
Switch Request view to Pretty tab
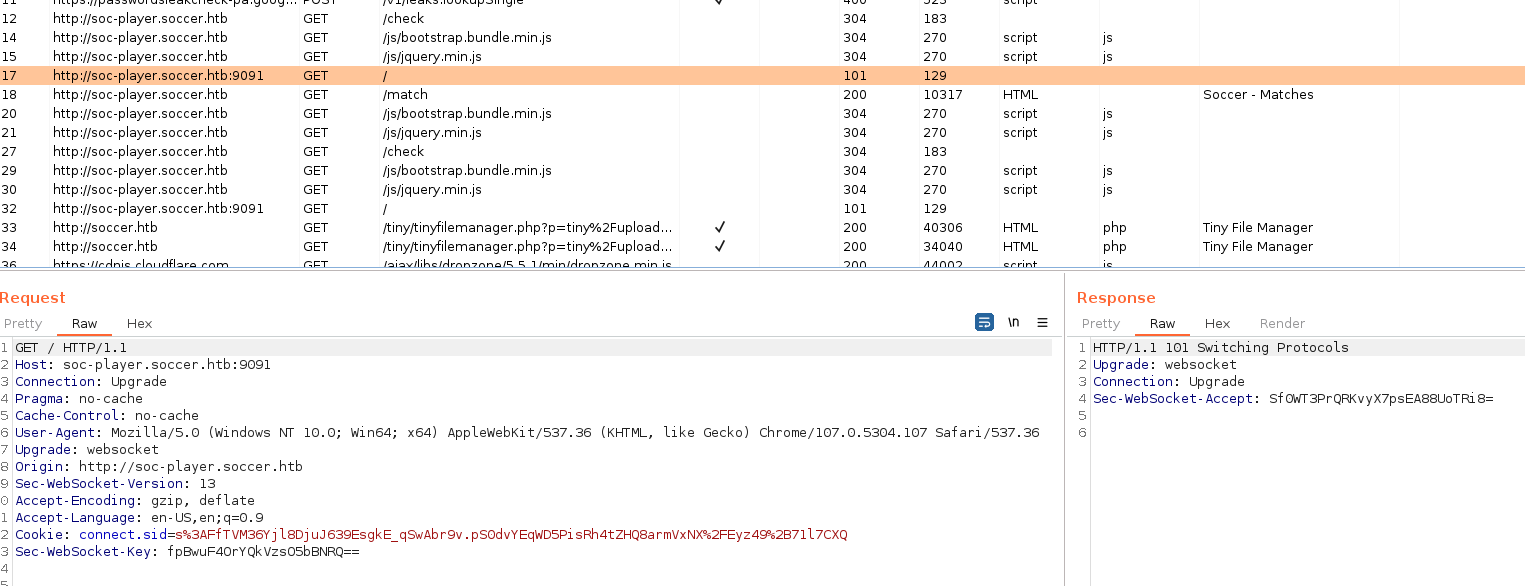[23, 323]
